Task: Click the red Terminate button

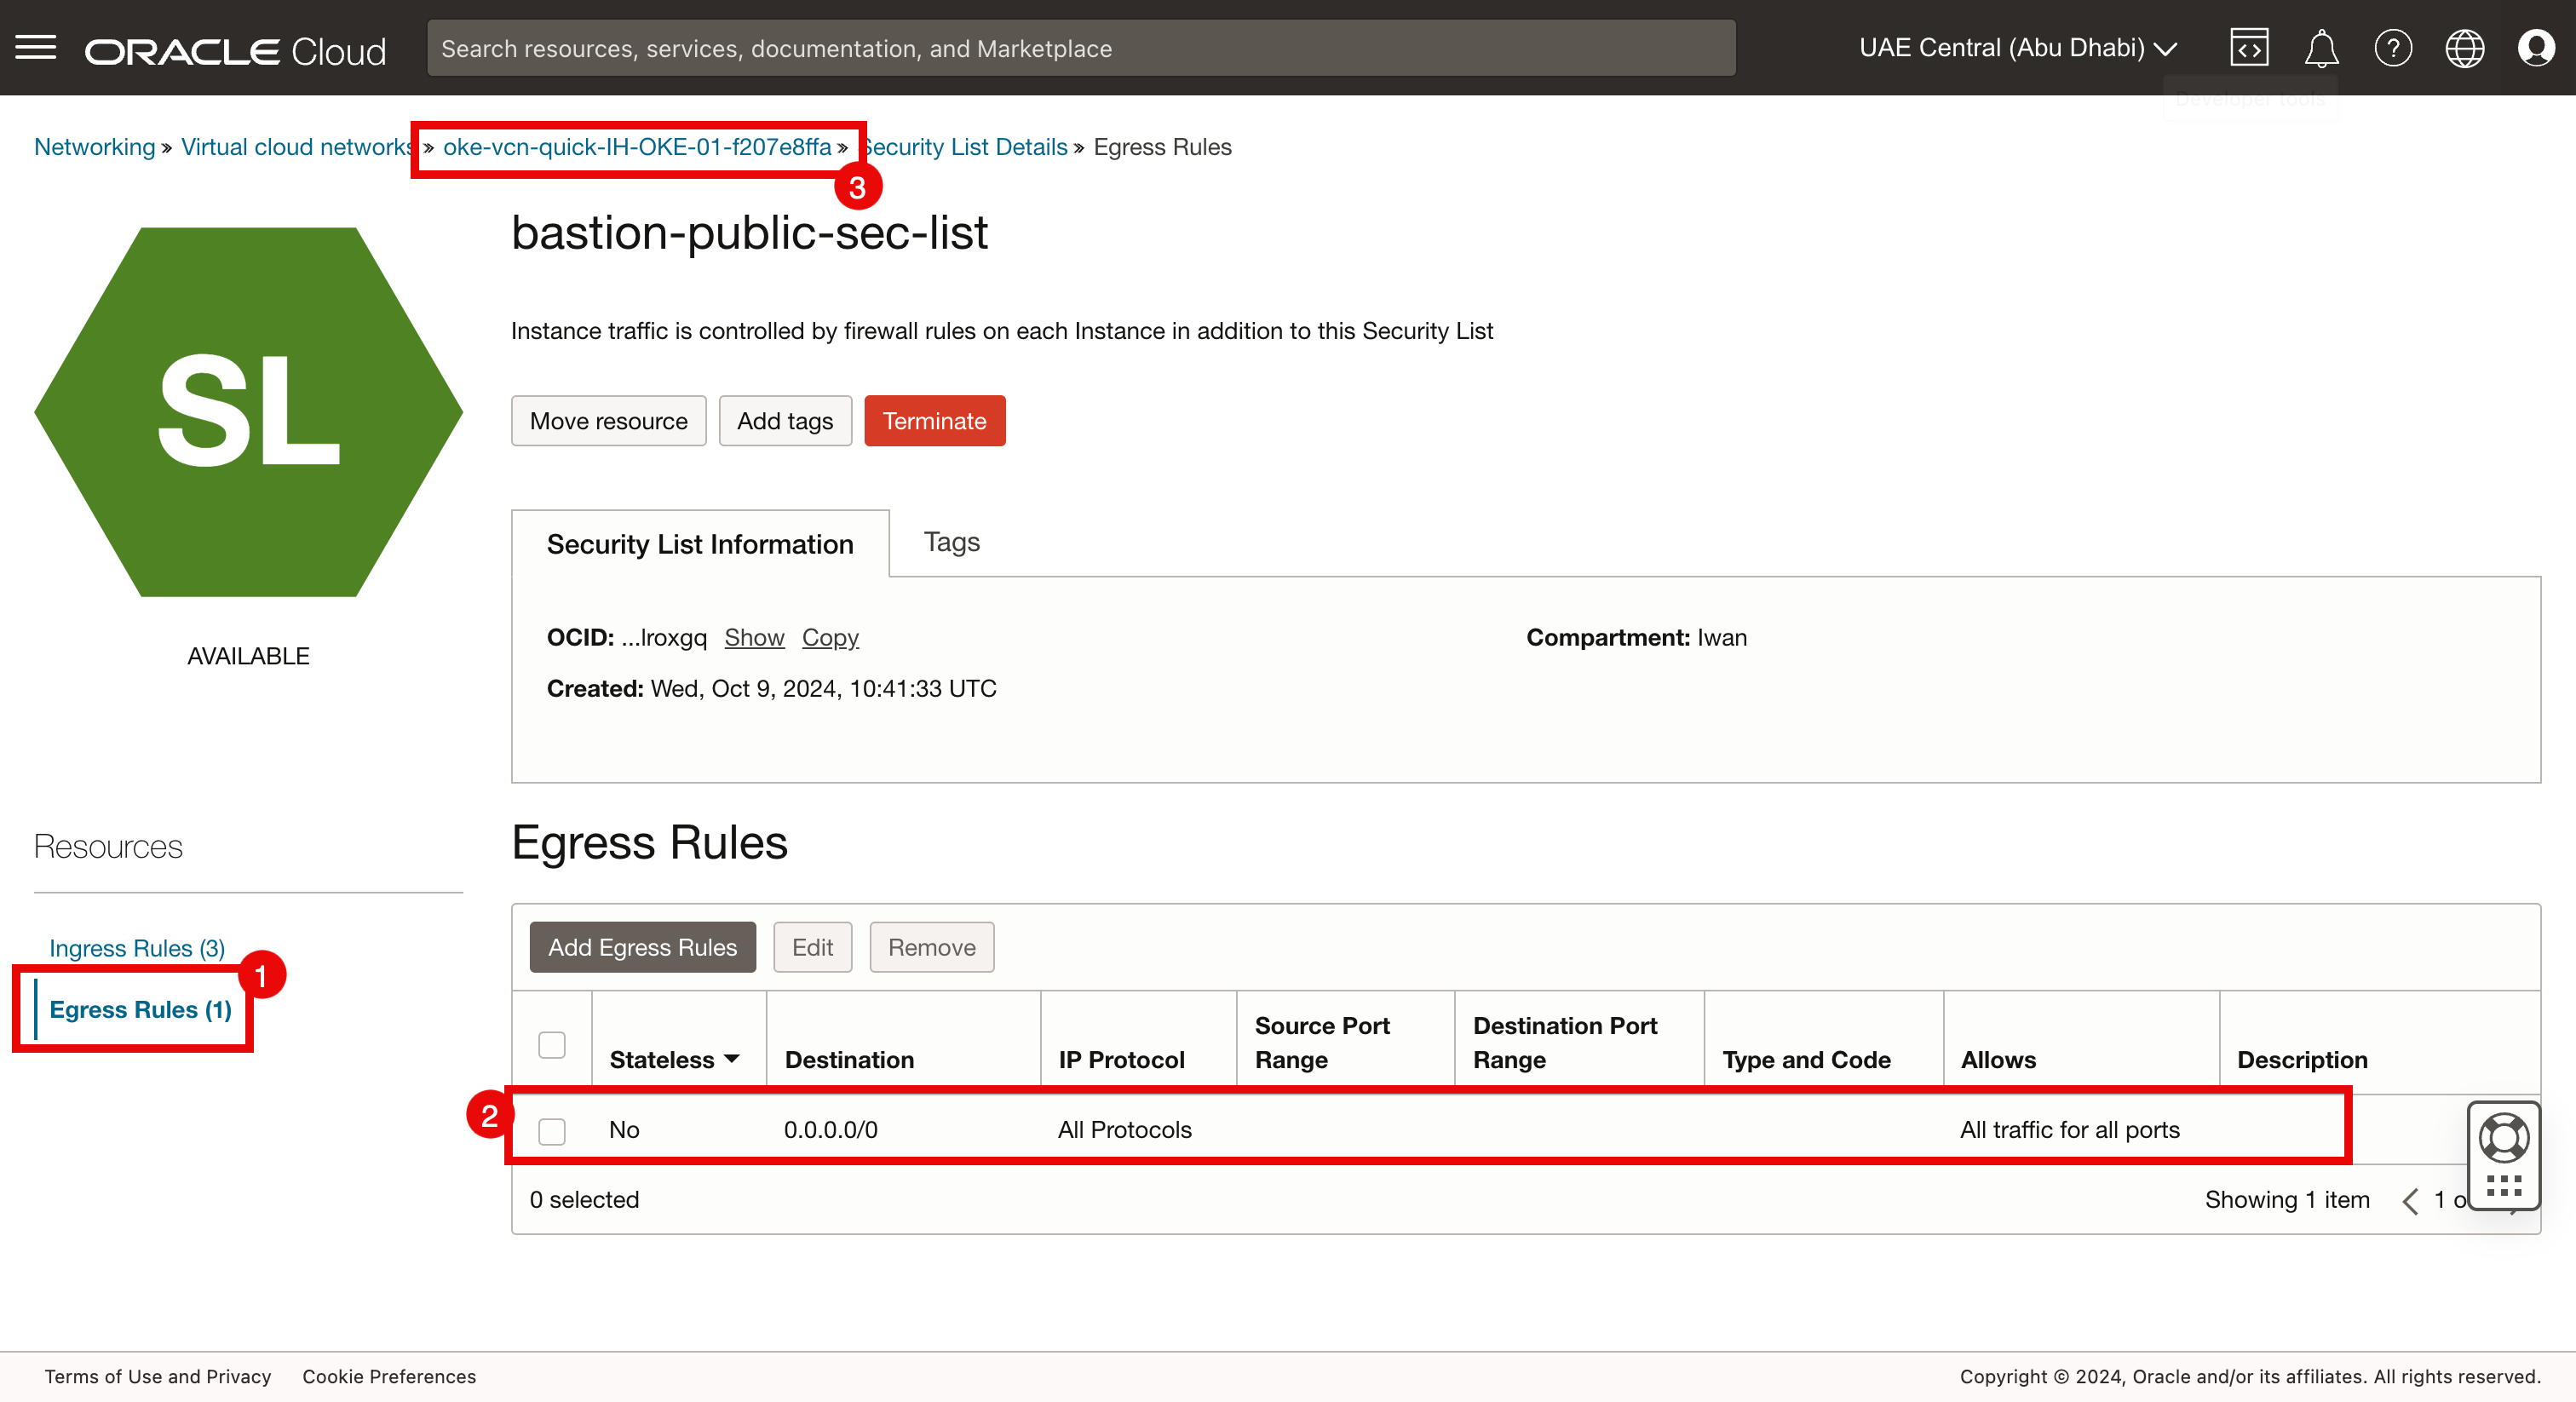Action: [x=933, y=420]
